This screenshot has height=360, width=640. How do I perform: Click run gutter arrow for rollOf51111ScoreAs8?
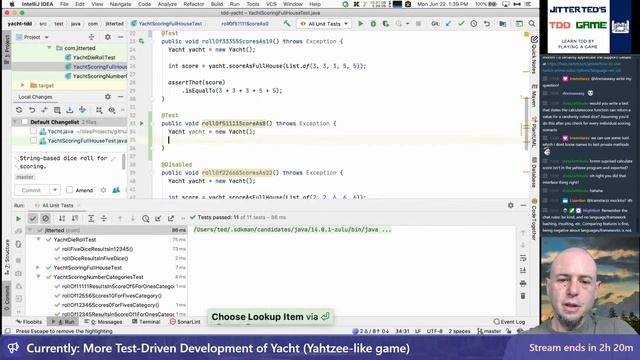142,123
